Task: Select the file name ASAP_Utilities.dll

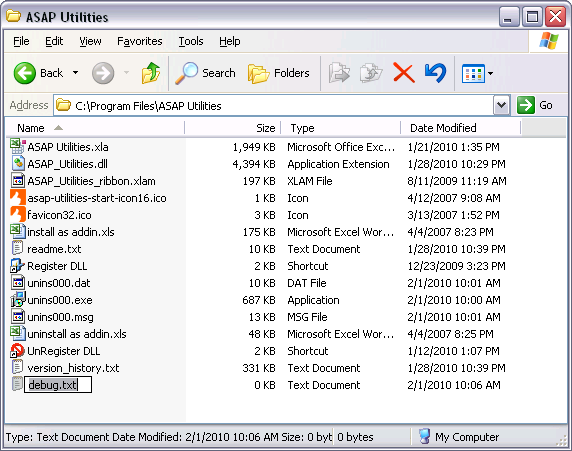Action: pyautogui.click(x=67, y=164)
